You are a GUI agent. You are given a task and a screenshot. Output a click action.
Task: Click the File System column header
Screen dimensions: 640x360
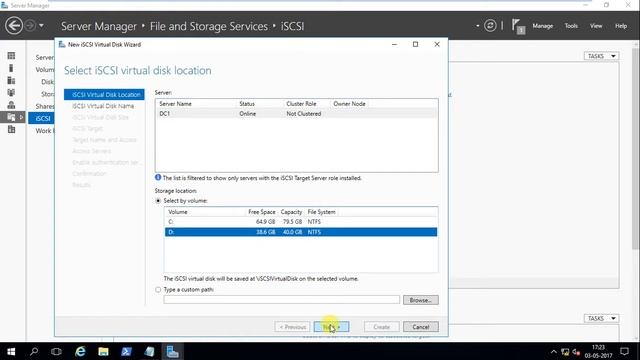pos(321,212)
